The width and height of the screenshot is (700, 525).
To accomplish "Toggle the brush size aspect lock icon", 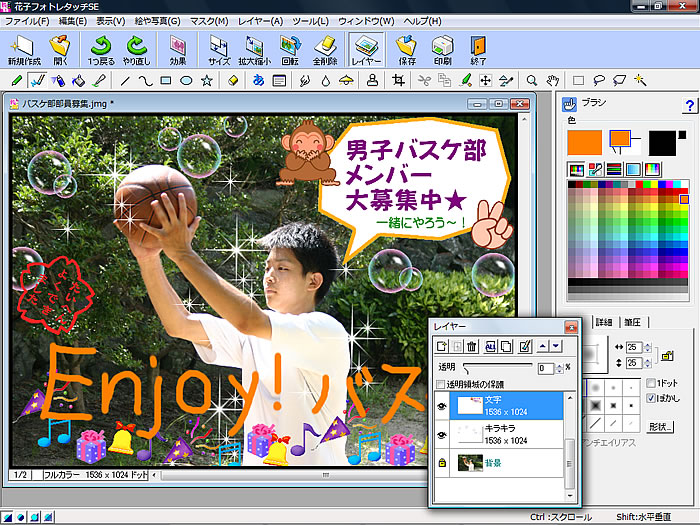I will 667,355.
